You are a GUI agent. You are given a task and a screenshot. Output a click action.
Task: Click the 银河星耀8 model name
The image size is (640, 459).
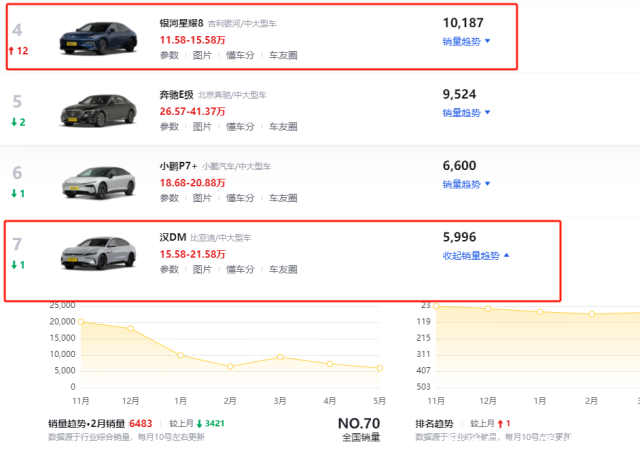click(x=181, y=22)
